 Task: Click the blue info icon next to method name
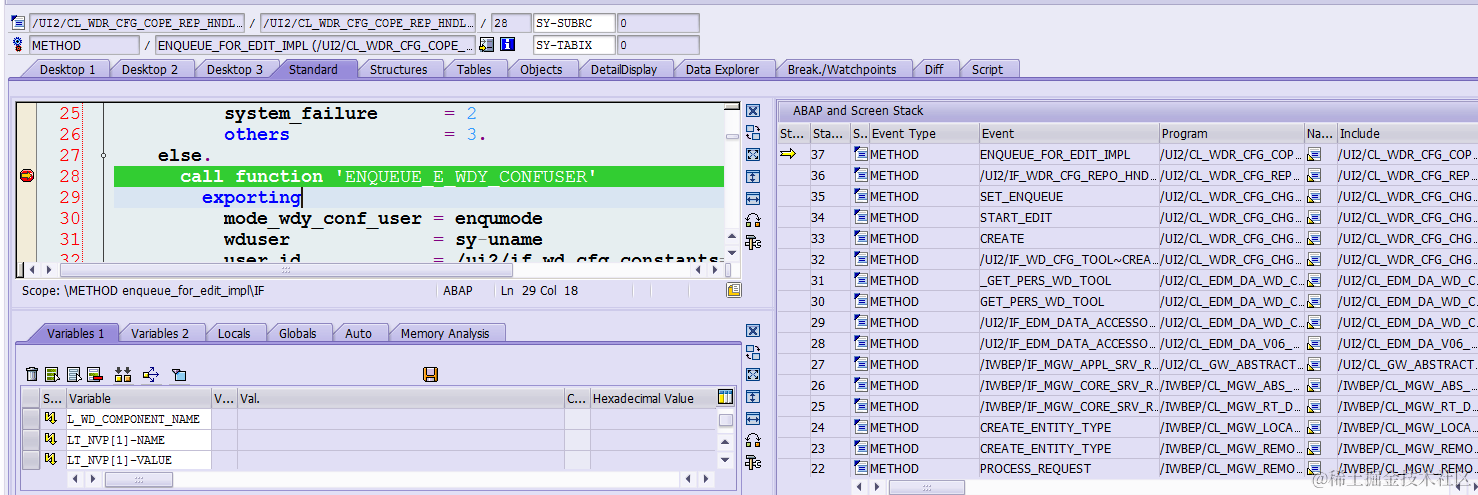[507, 45]
